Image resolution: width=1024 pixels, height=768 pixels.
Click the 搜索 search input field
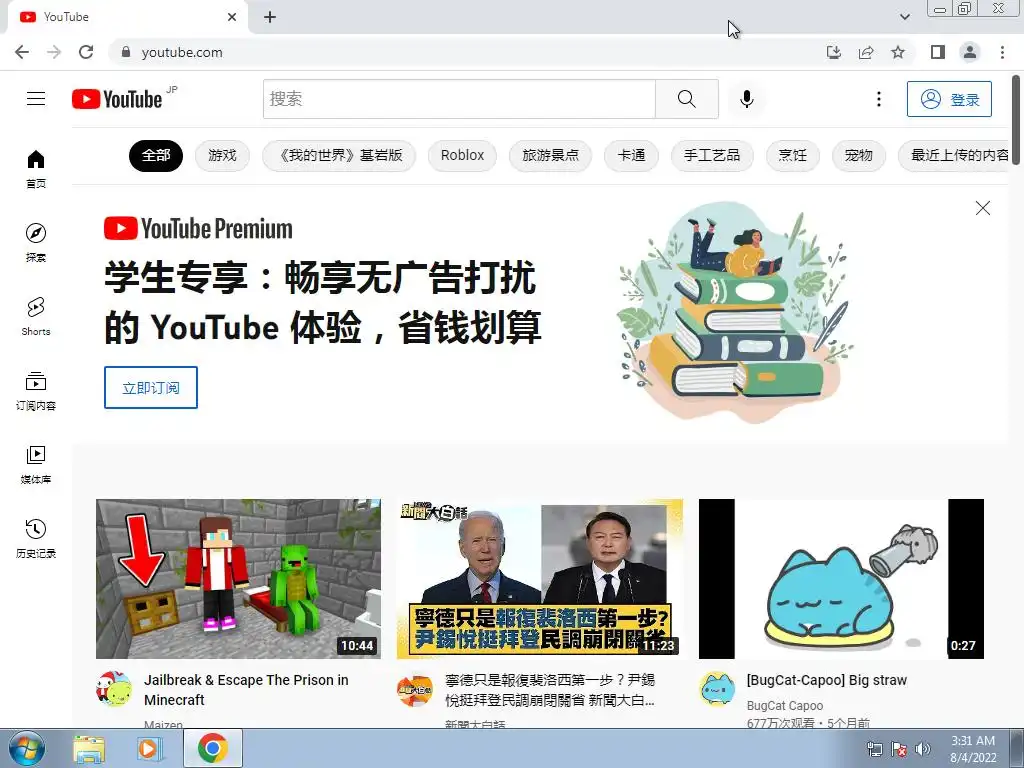(459, 99)
